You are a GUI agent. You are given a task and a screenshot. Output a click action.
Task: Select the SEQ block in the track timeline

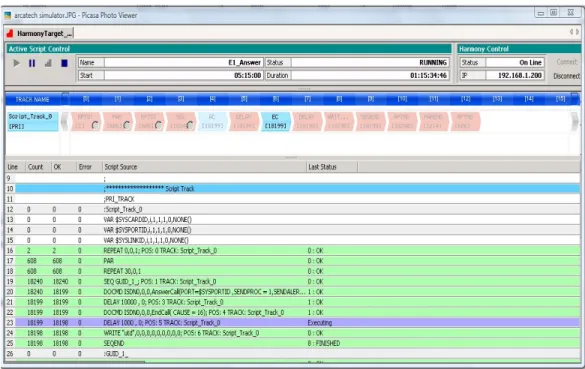(x=181, y=121)
